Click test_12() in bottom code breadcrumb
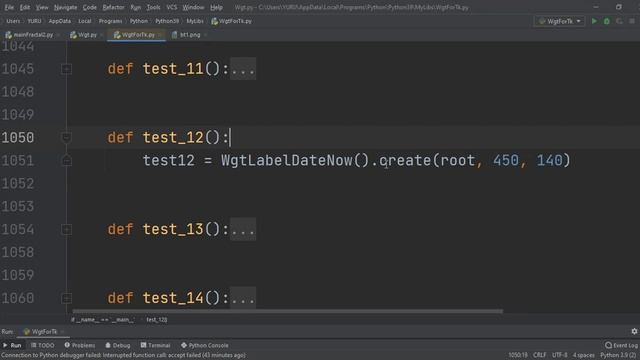 point(157,320)
